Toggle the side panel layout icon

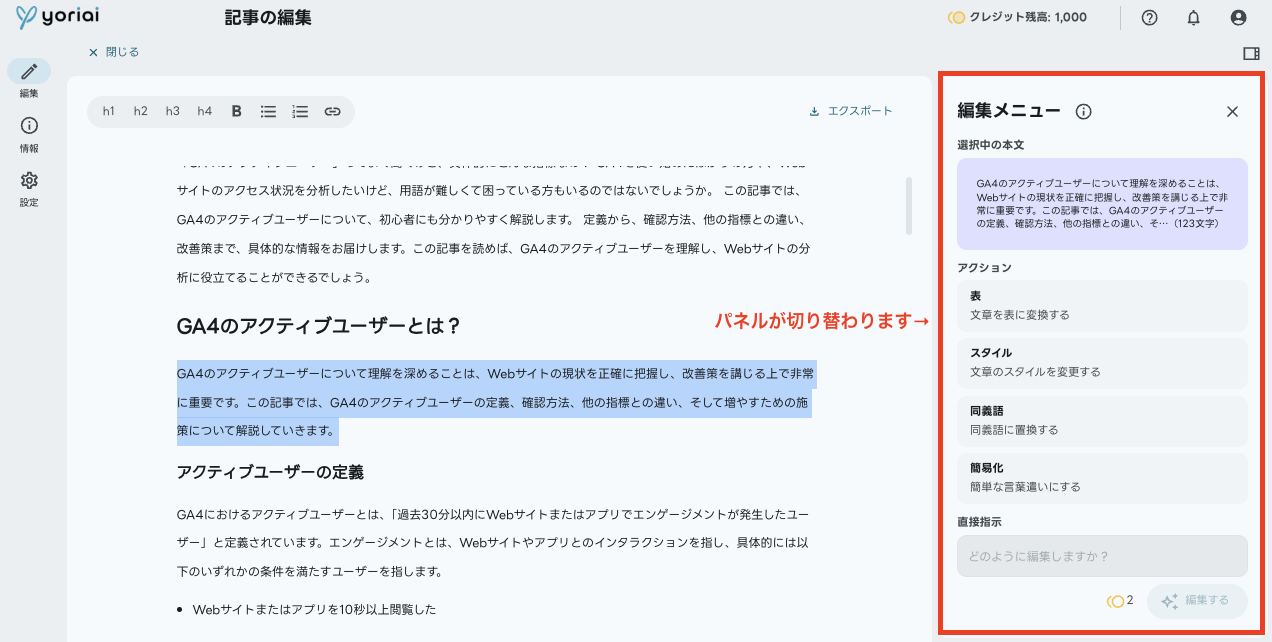pyautogui.click(x=1251, y=53)
